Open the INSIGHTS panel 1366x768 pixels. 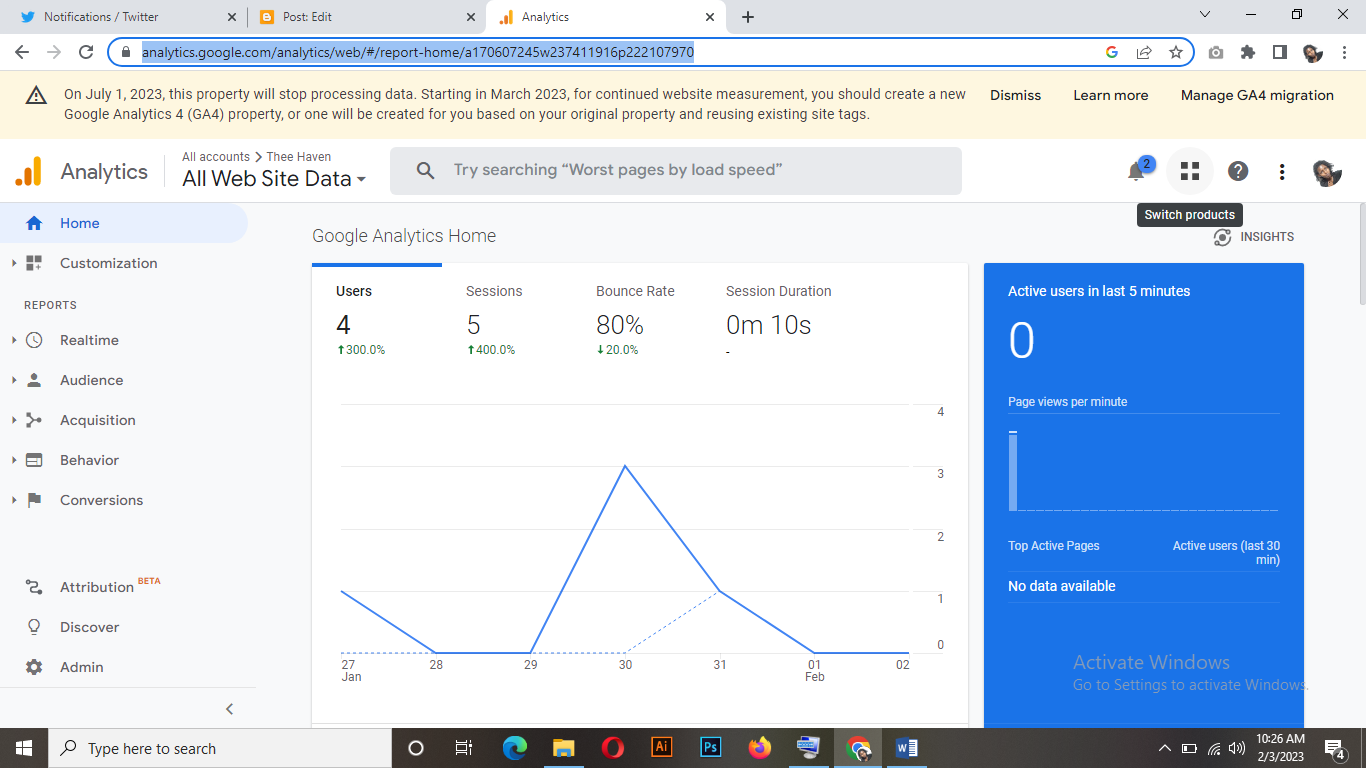(x=1254, y=237)
